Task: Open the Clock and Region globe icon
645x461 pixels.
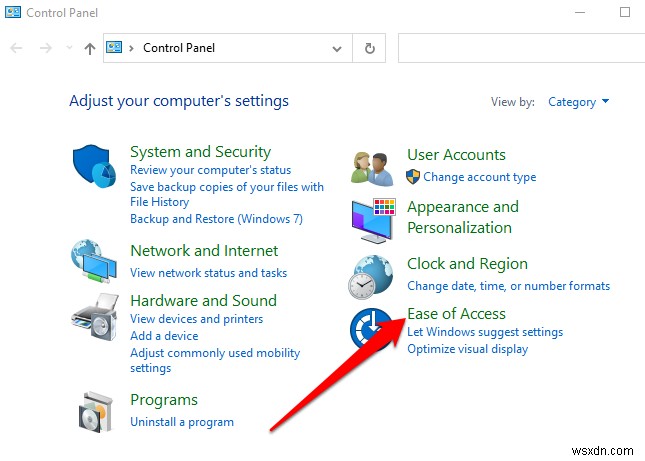Action: (371, 277)
